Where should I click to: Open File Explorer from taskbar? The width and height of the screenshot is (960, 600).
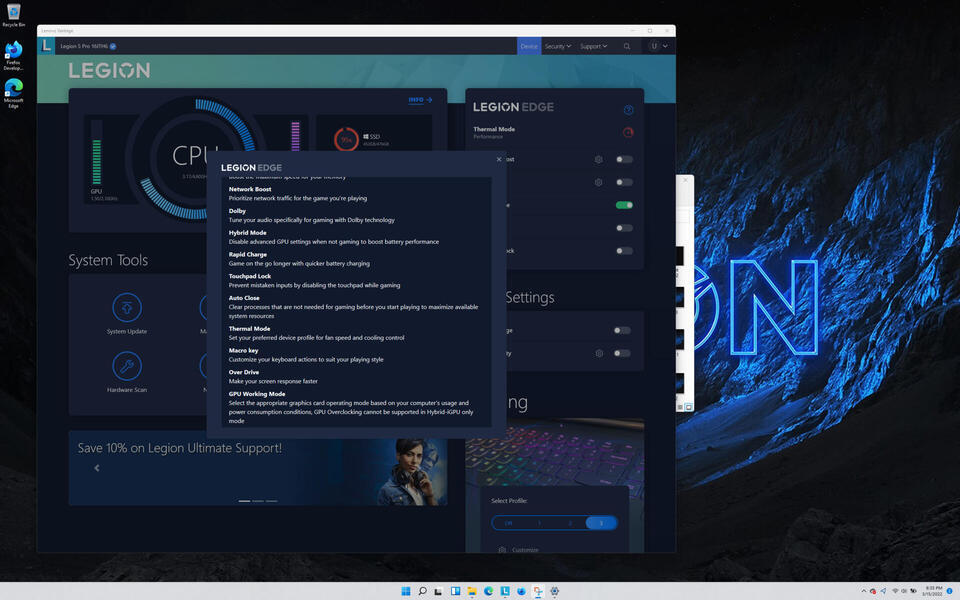click(x=472, y=591)
